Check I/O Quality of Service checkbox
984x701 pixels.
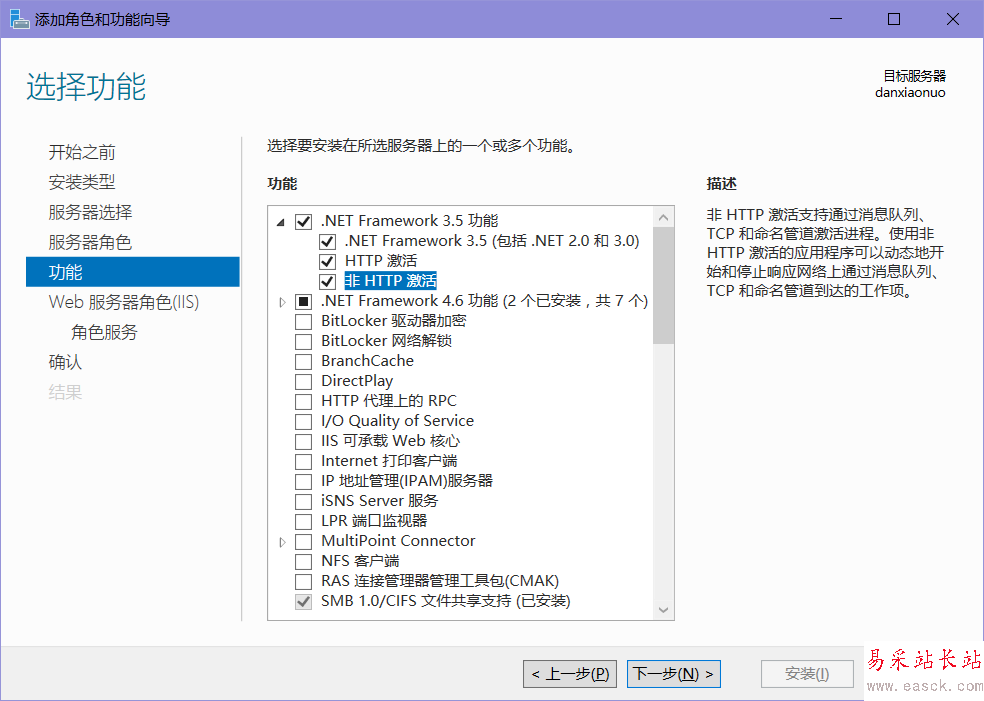tap(303, 421)
